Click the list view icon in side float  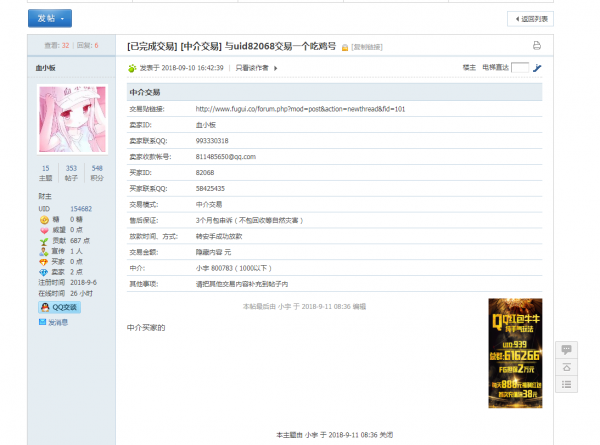pyautogui.click(x=566, y=385)
